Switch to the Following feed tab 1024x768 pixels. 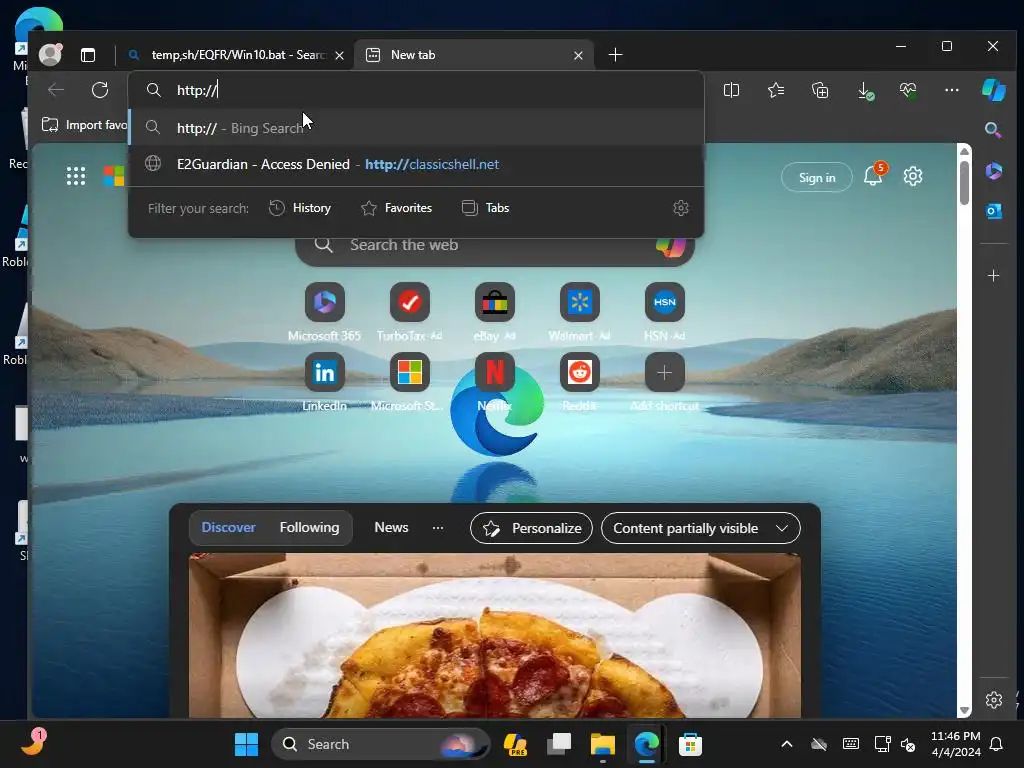click(310, 527)
